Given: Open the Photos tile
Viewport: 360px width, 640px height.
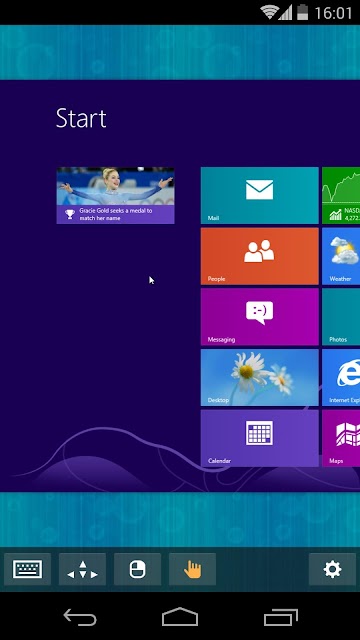Looking at the screenshot, I should click(341, 317).
